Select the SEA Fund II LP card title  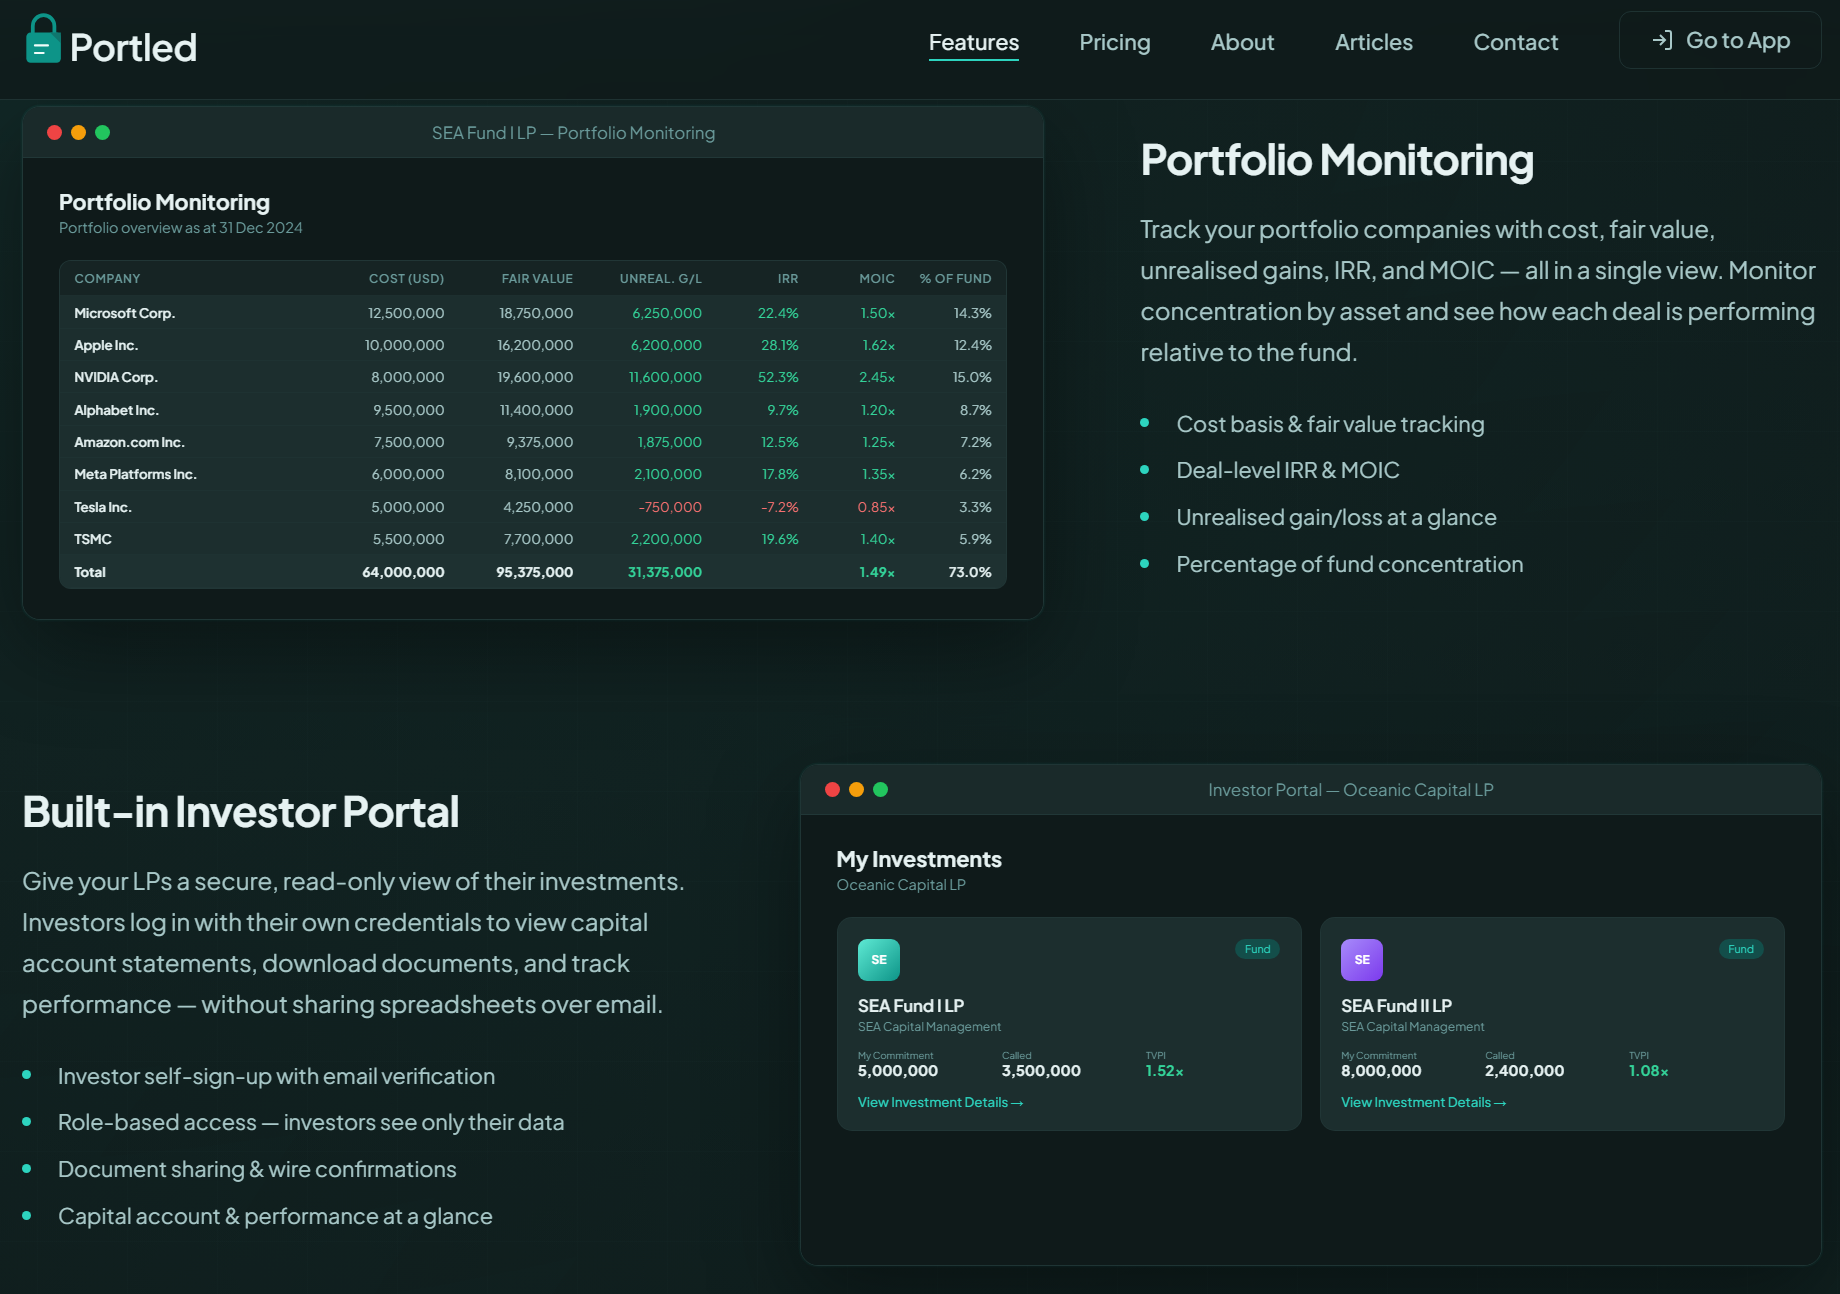[x=1396, y=1006]
